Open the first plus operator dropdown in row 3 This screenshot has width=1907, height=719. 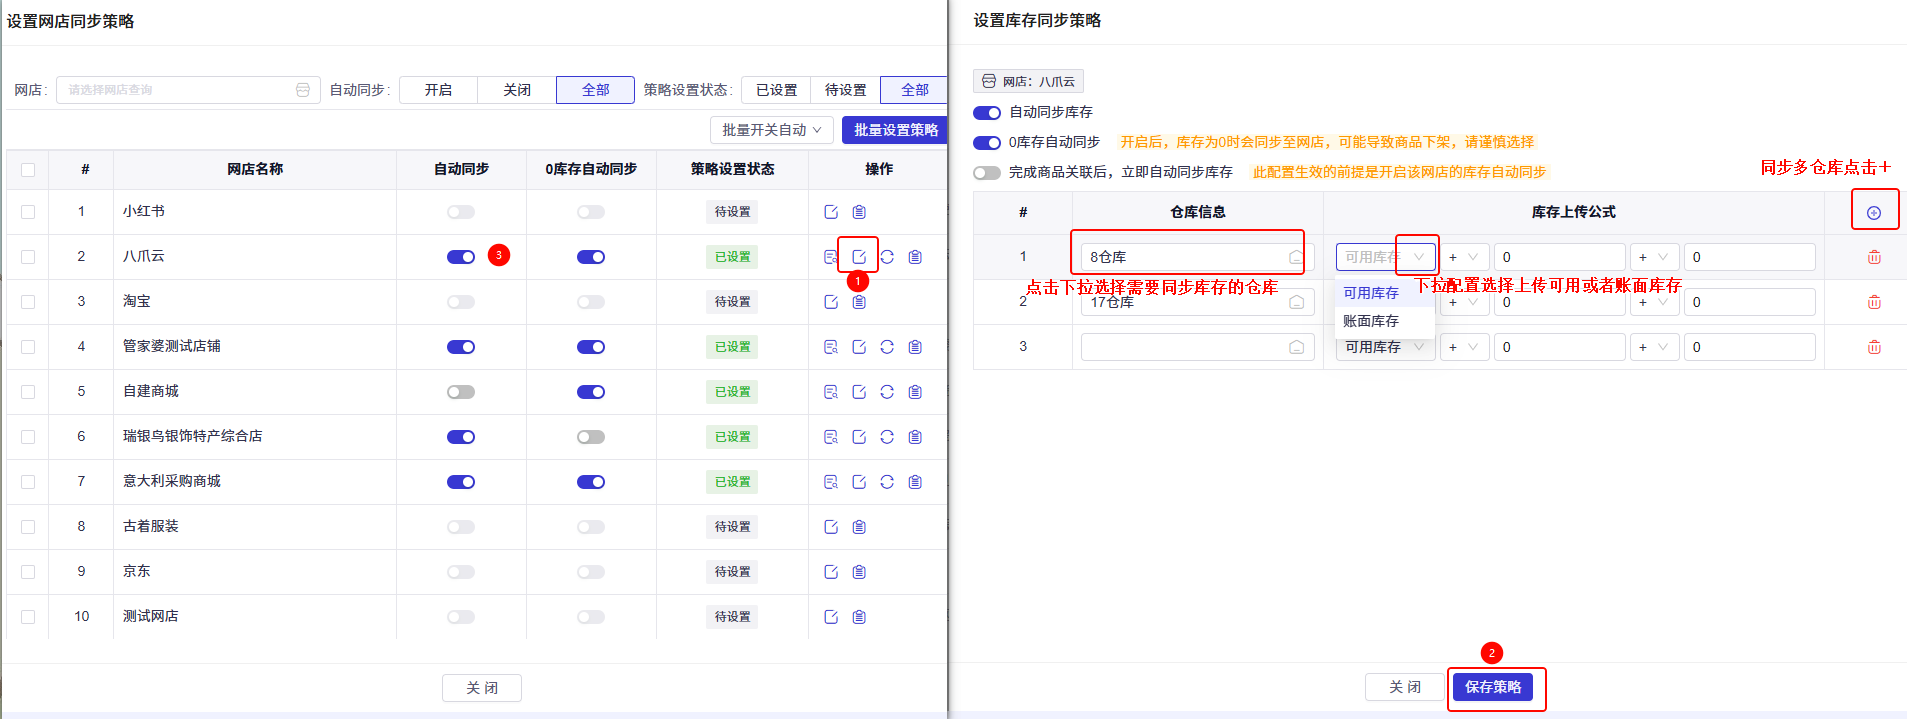pos(1465,347)
